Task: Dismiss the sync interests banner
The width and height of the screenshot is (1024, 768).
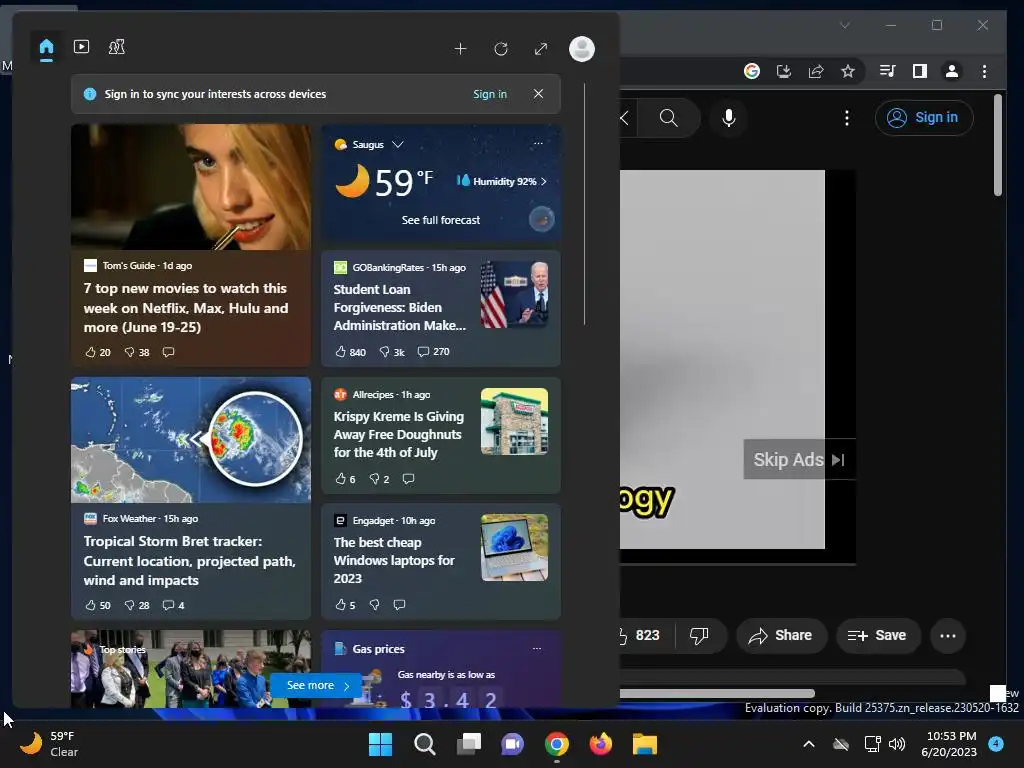Action: pos(538,94)
